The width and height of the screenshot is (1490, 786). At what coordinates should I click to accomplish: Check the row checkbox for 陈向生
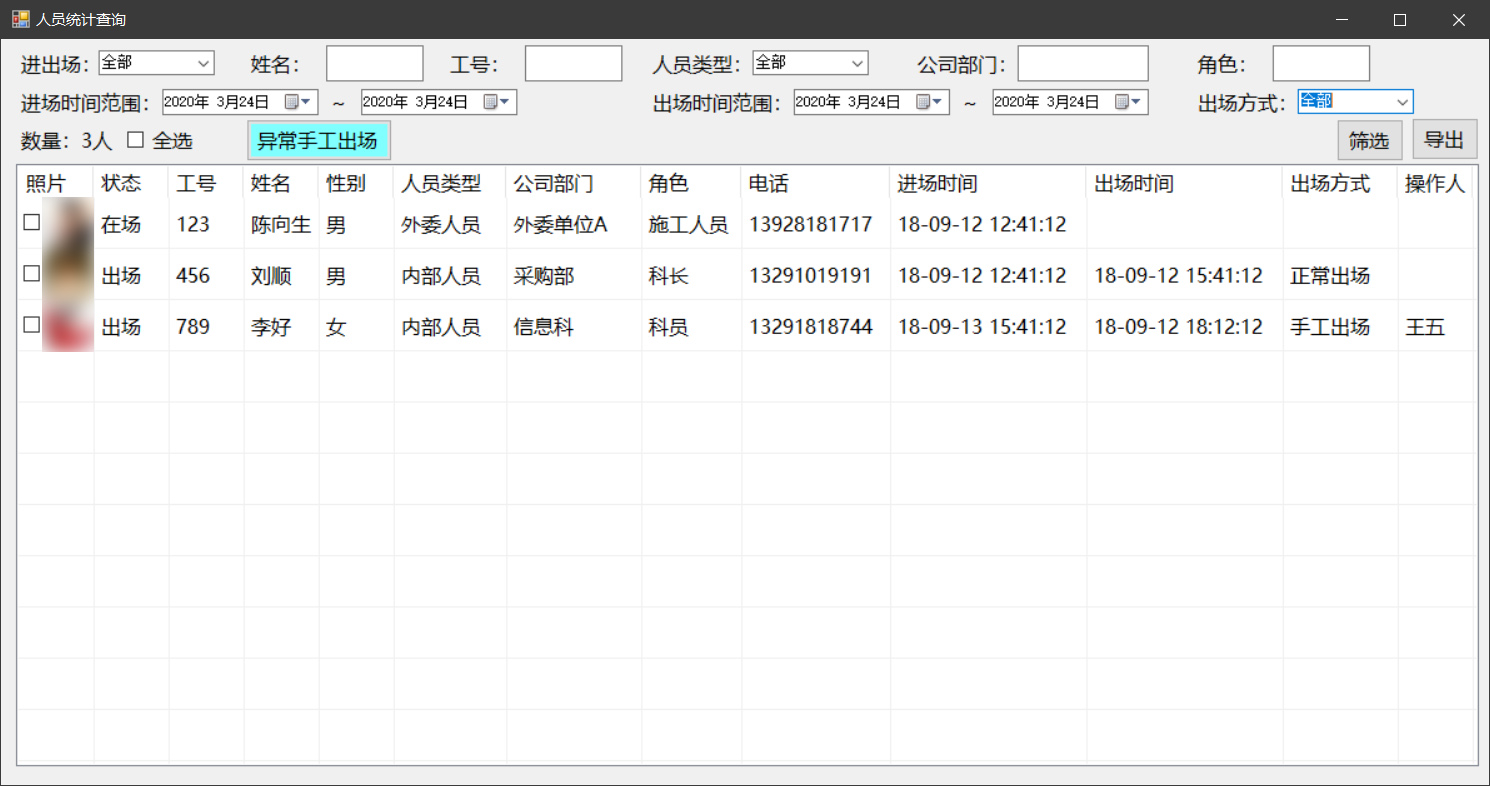click(32, 223)
